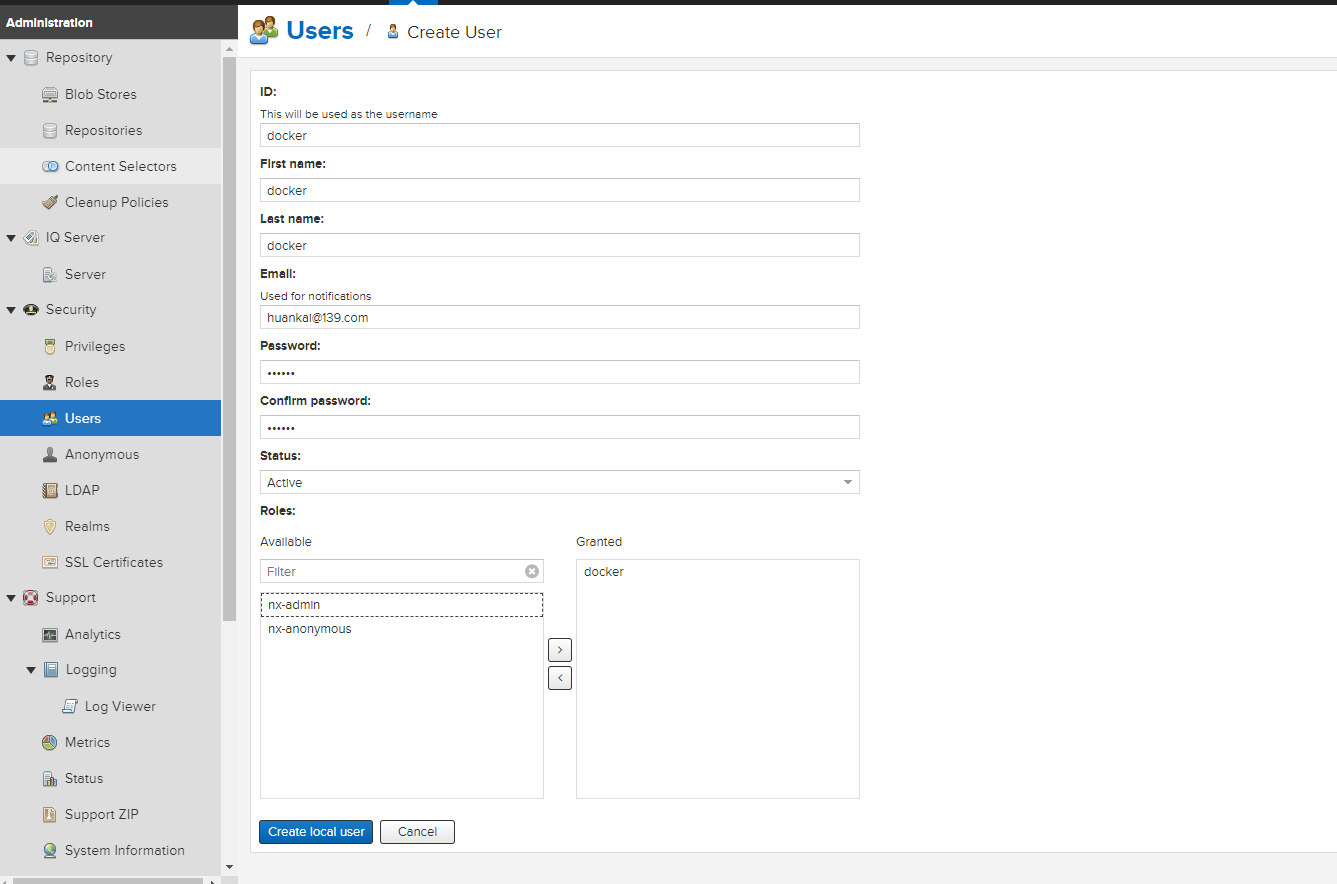Click the sidebar vertical scrollbar thumb
This screenshot has width=1337, height=884.
point(229,340)
